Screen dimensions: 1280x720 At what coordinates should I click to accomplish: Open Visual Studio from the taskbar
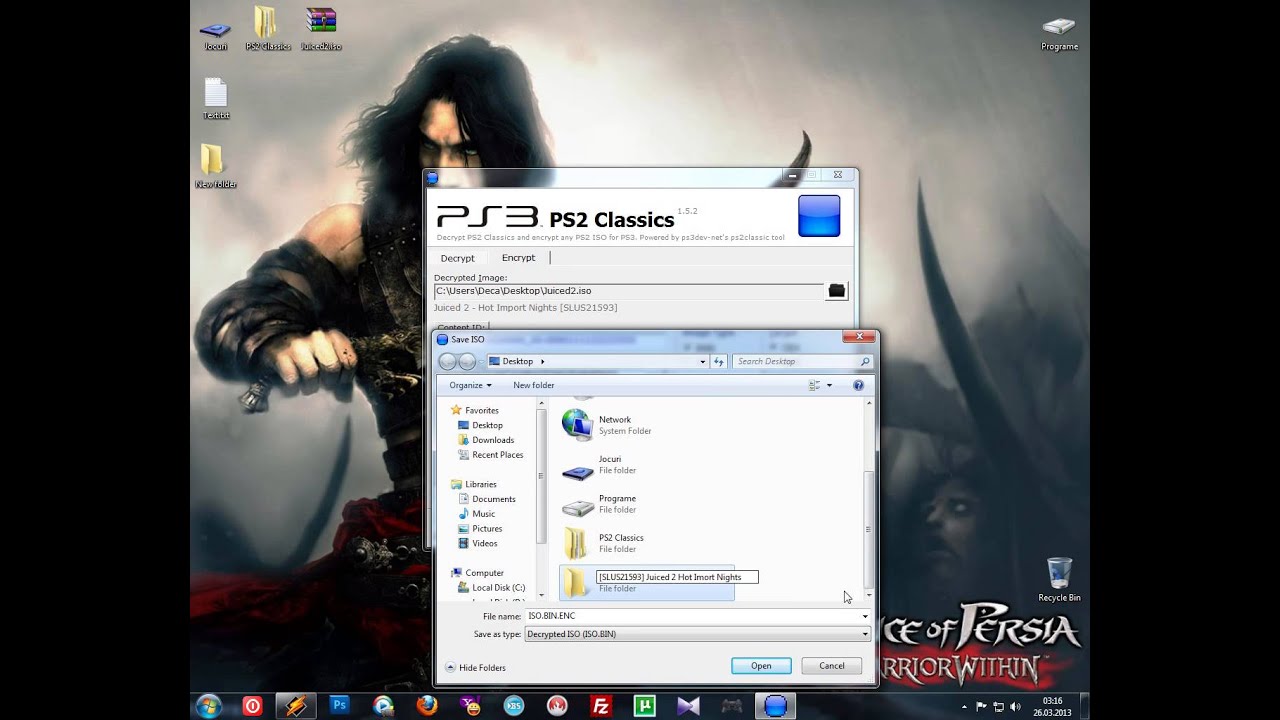(688, 705)
